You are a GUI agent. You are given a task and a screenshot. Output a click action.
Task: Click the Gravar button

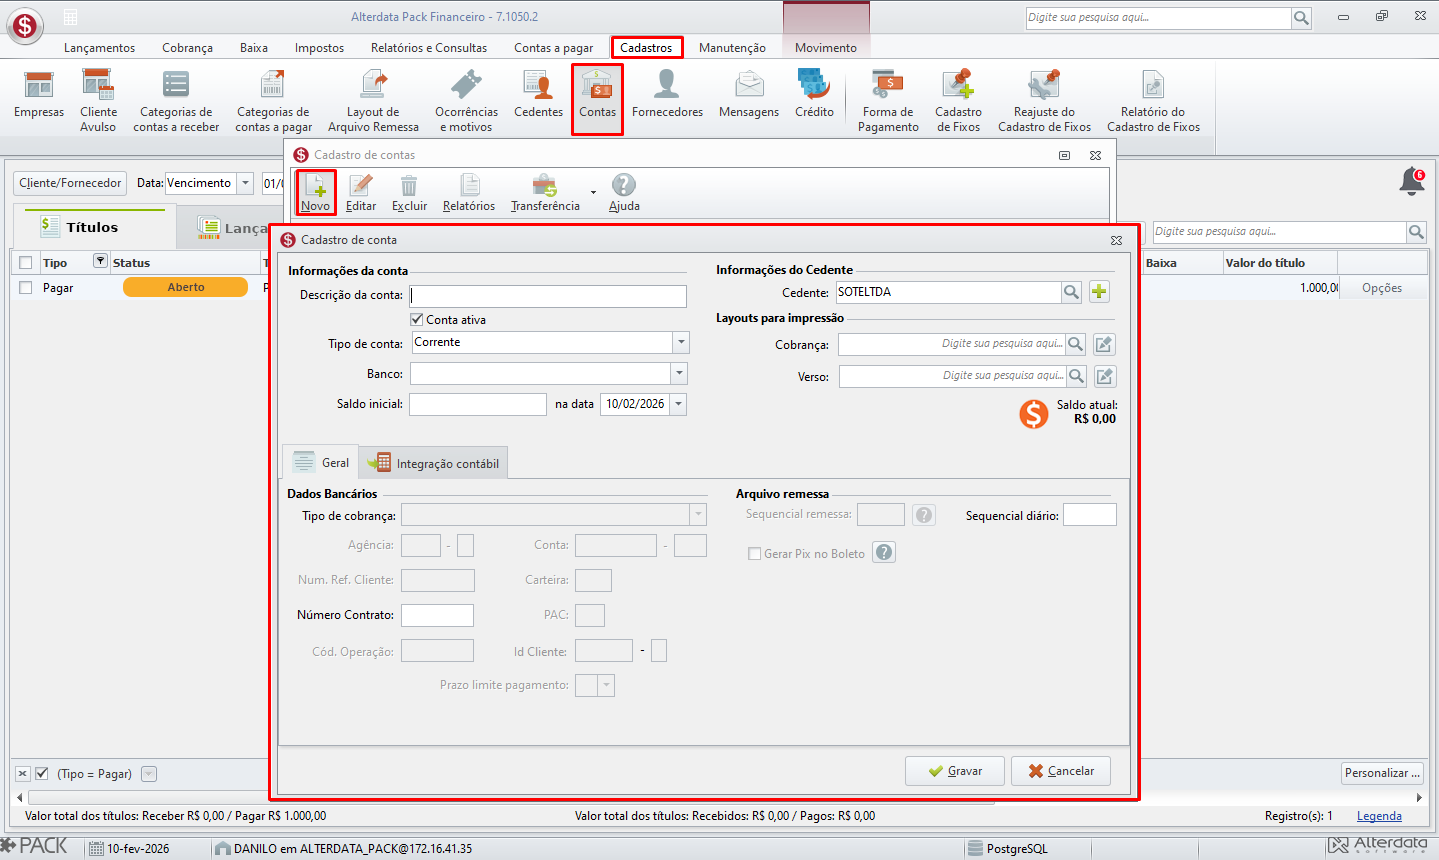[x=955, y=771]
